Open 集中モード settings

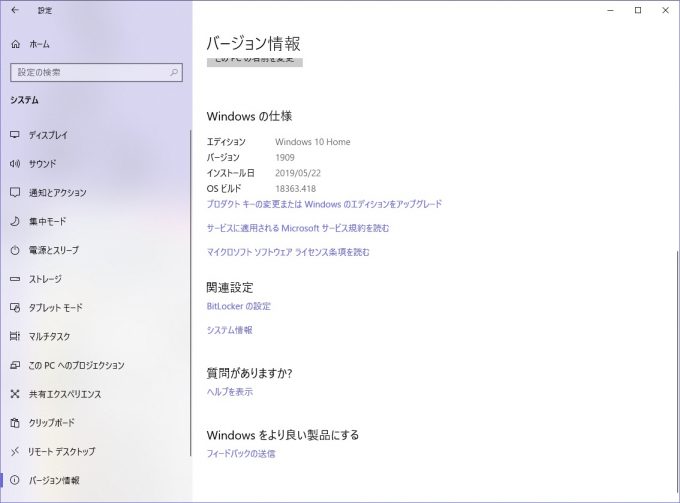click(95, 221)
